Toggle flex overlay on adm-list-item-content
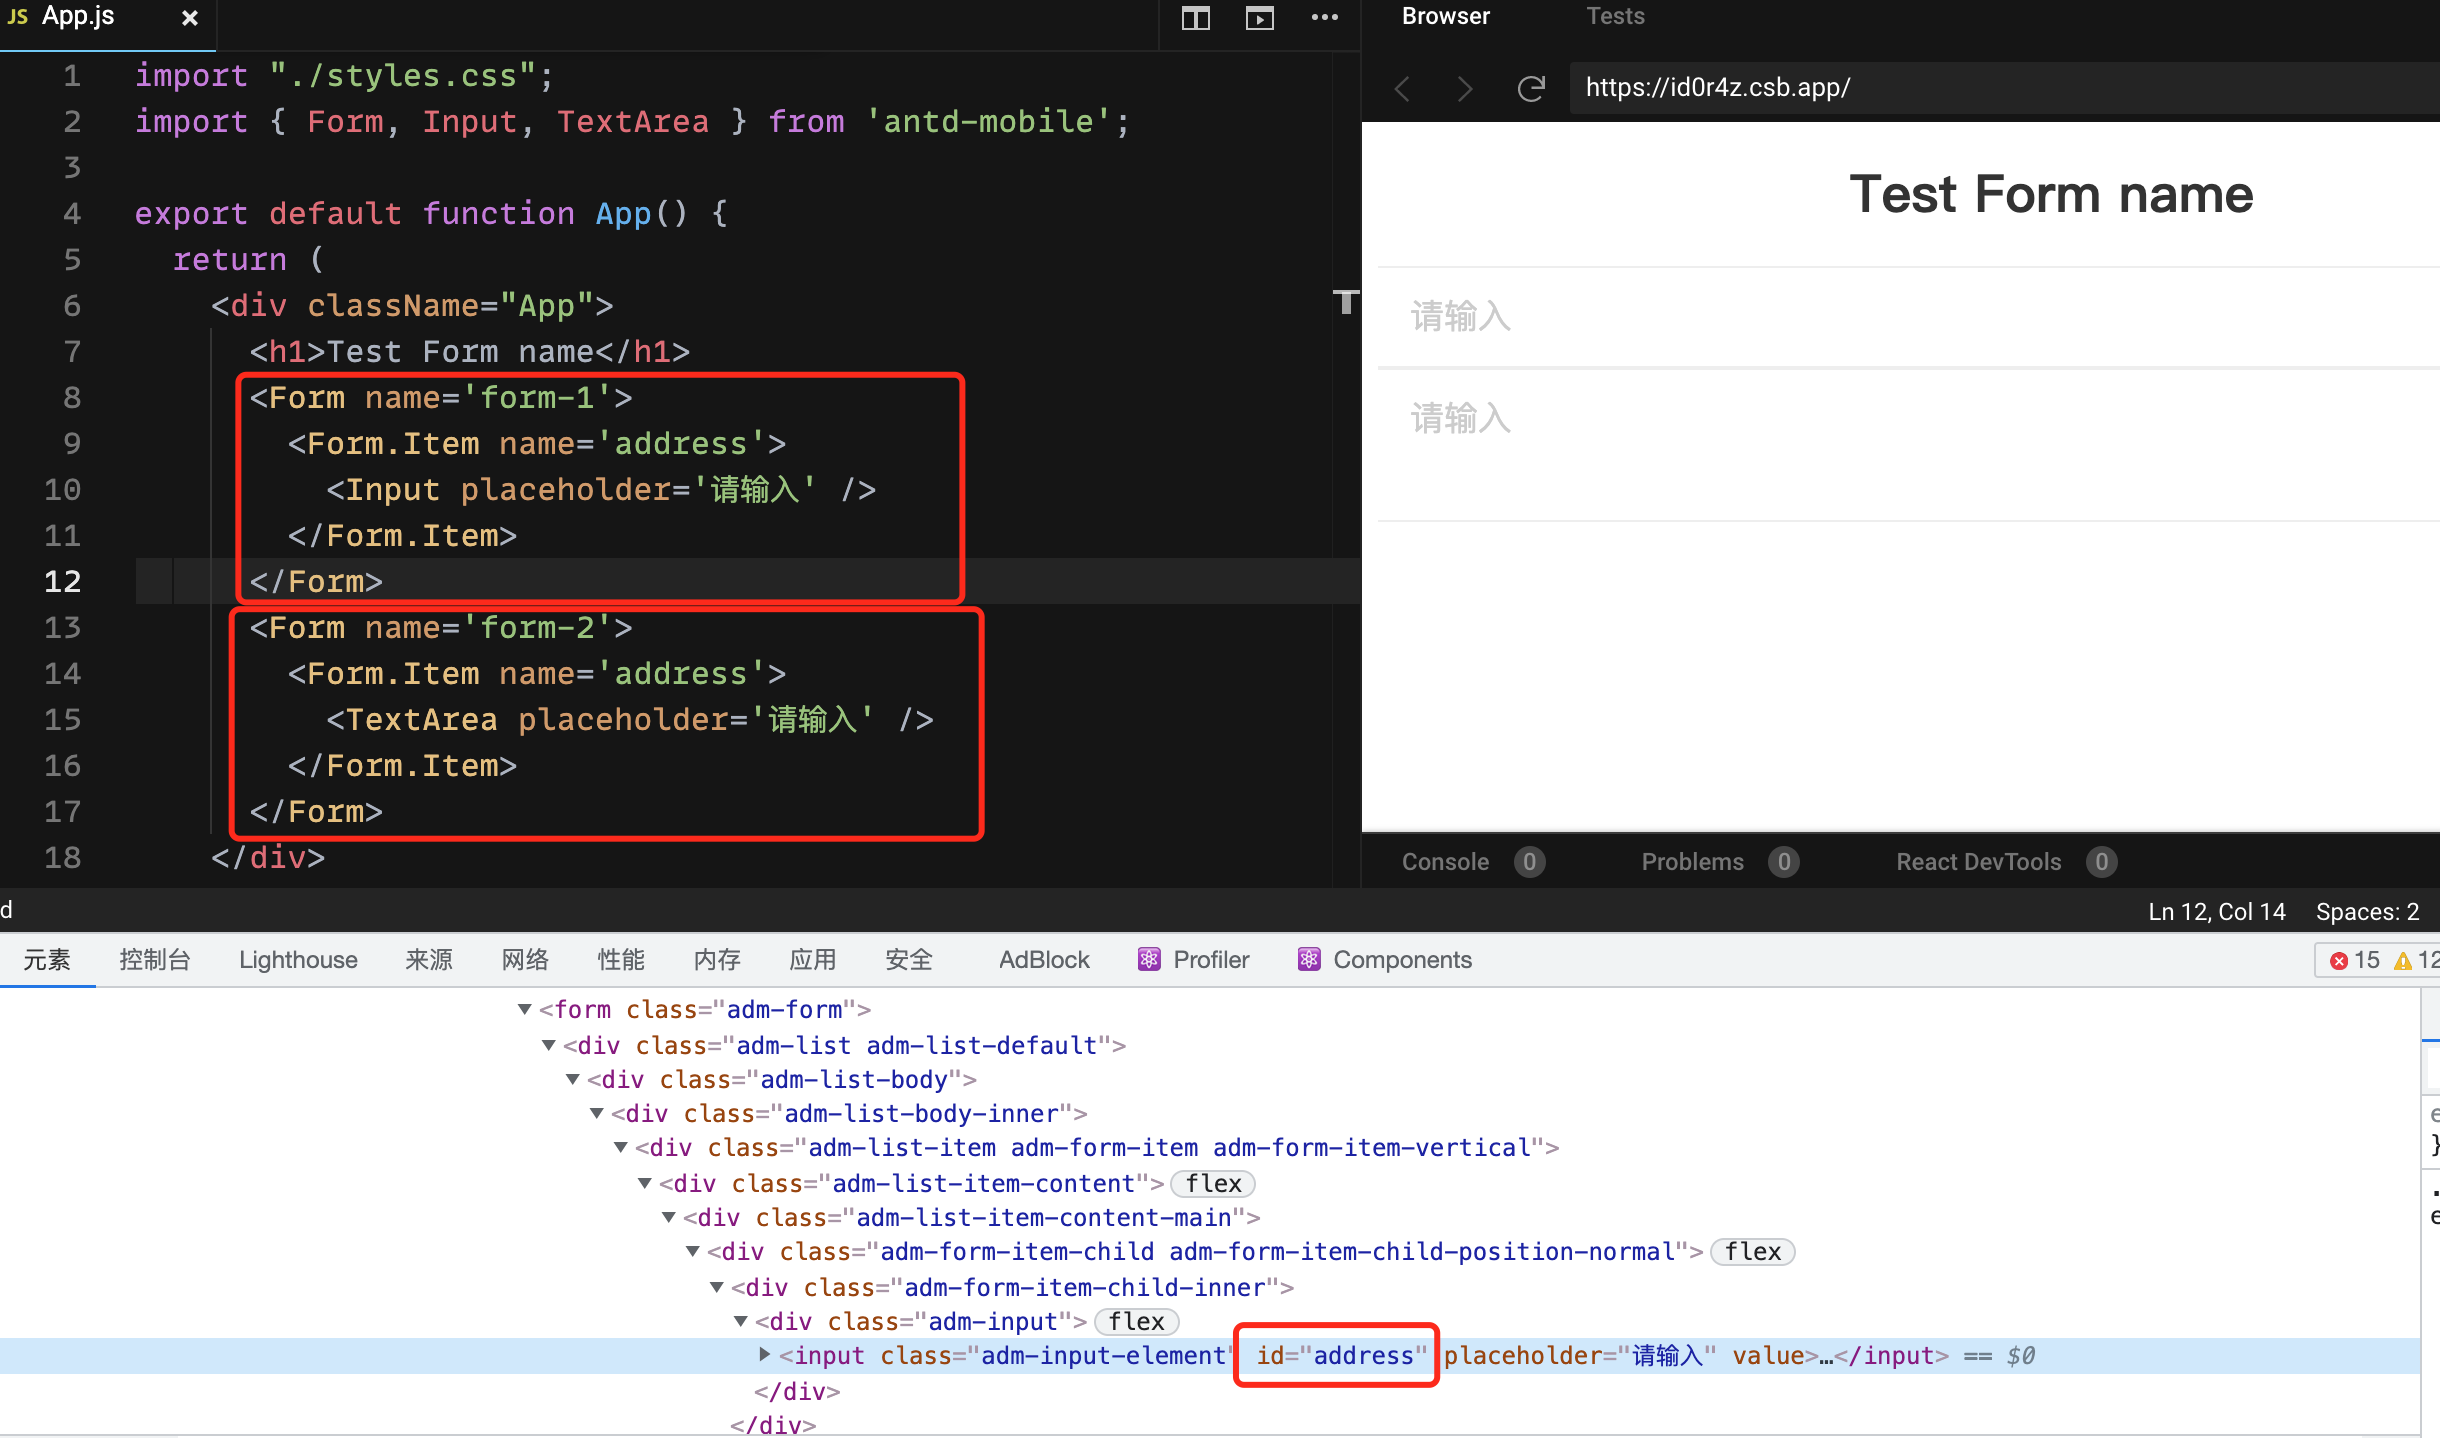2440x1438 pixels. click(1211, 1183)
